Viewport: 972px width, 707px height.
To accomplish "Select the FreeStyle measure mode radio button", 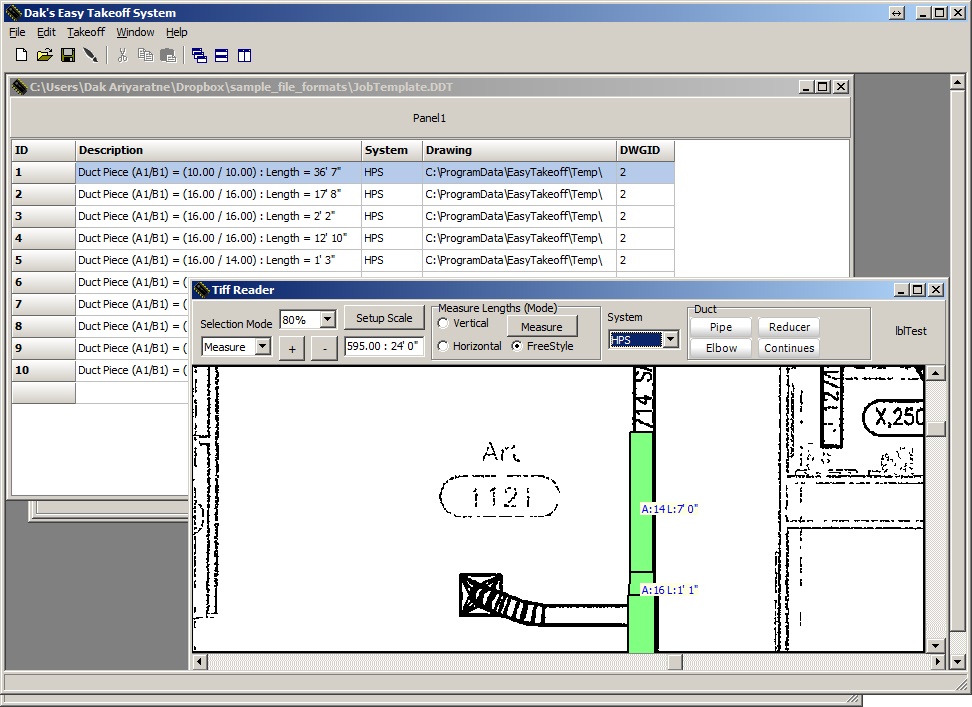I will click(x=517, y=346).
